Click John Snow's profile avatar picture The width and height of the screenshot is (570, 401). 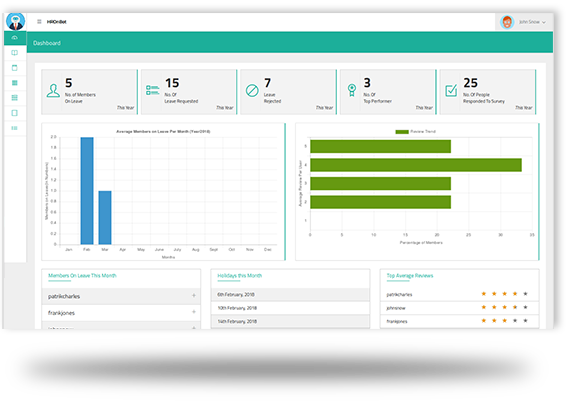[x=507, y=22]
